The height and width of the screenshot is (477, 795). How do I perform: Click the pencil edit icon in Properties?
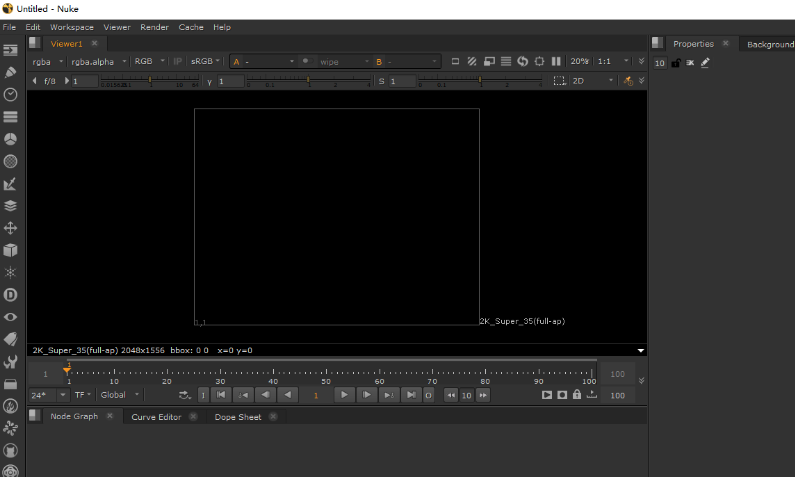coord(705,63)
